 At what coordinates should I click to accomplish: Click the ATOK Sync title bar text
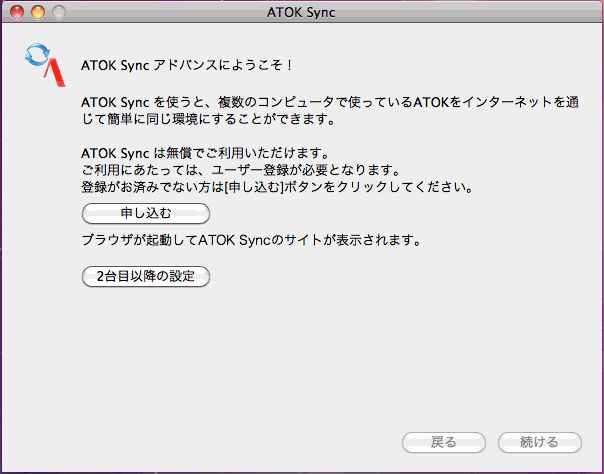[301, 12]
